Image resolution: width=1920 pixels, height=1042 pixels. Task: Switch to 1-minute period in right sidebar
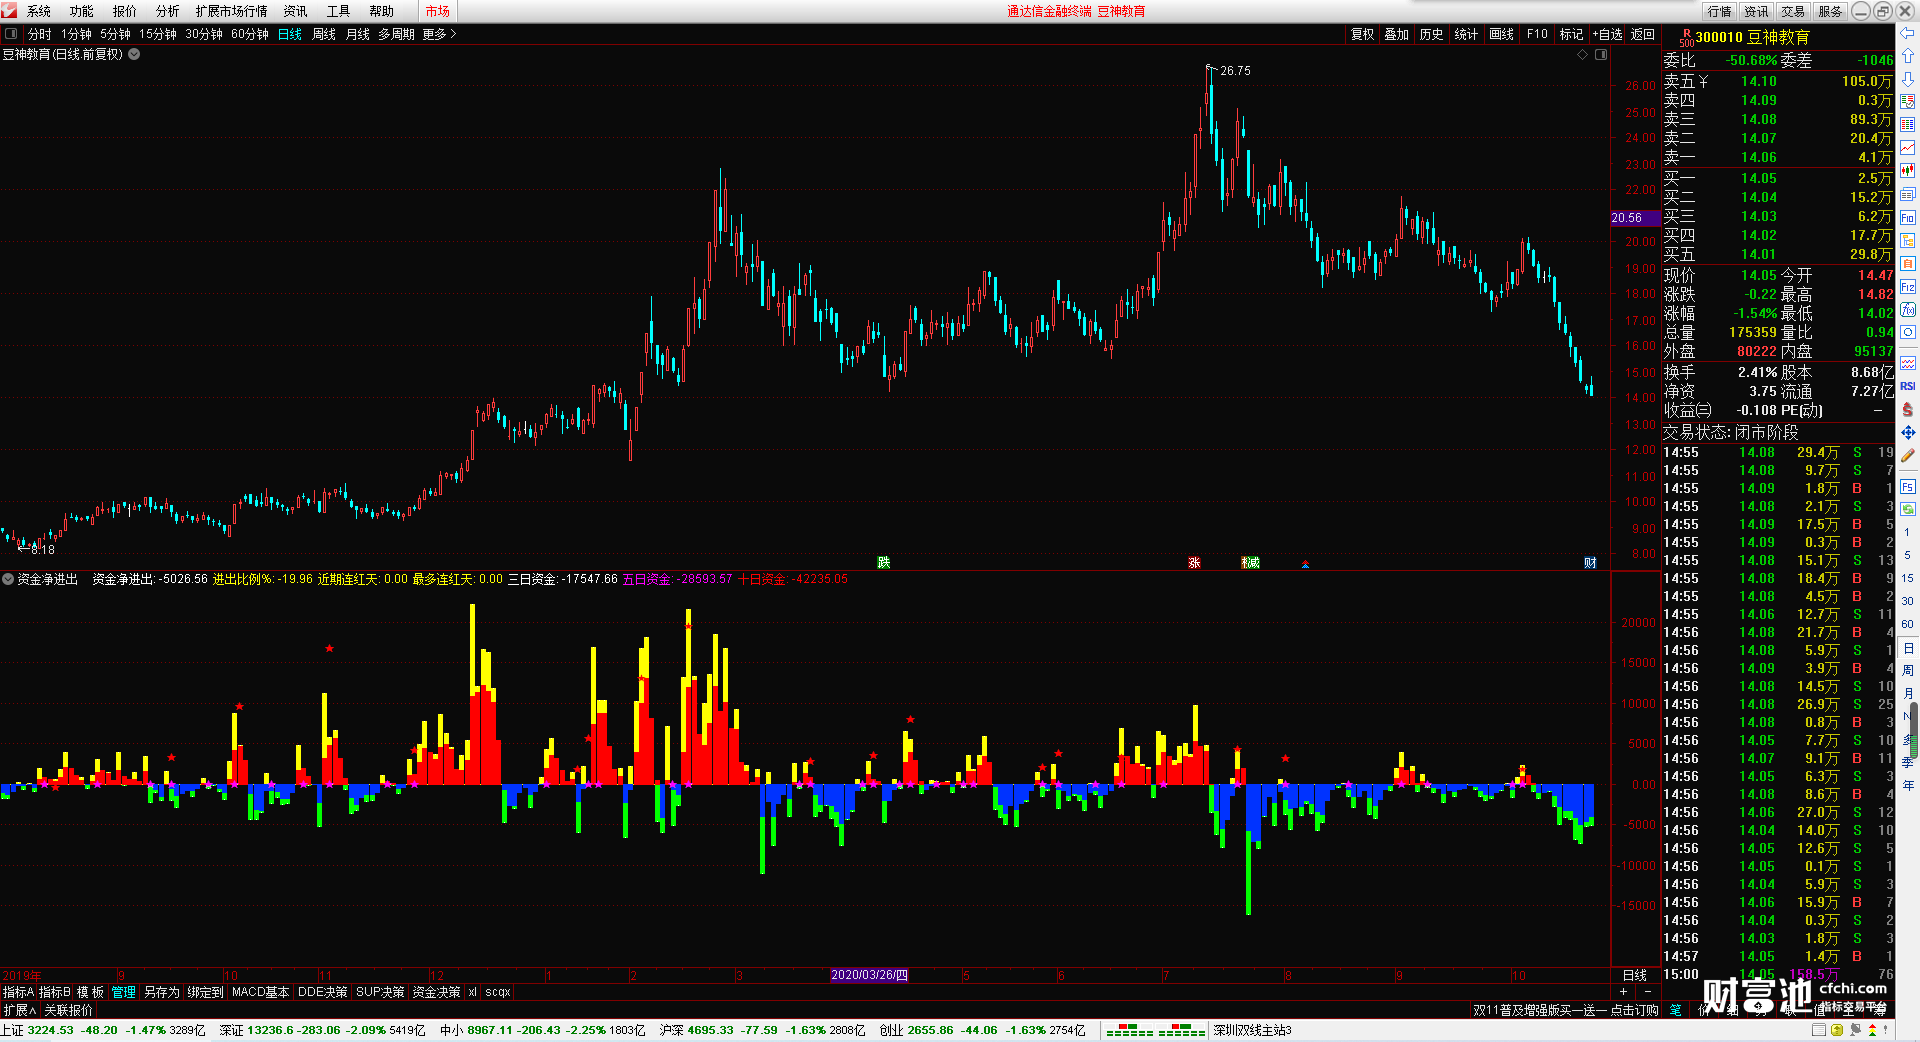point(1908,532)
